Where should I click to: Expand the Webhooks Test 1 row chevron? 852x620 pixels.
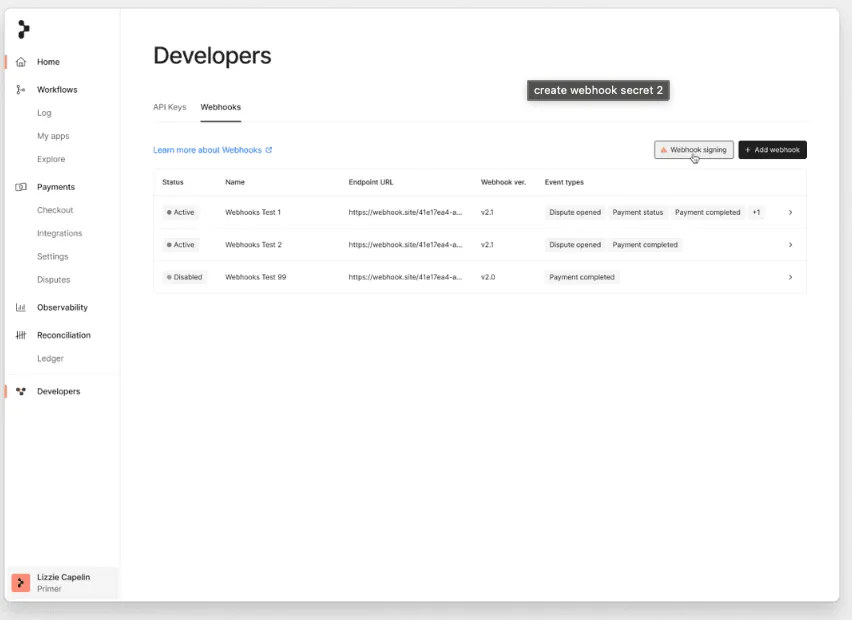pyautogui.click(x=791, y=212)
